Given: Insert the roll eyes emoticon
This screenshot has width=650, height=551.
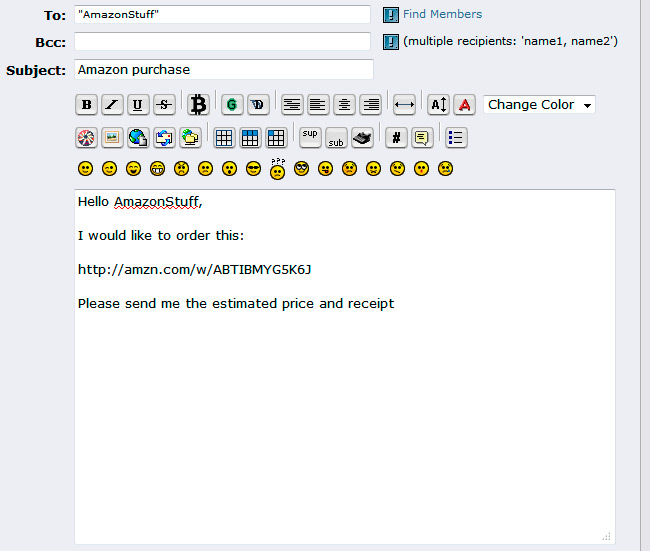Looking at the screenshot, I should 301,169.
